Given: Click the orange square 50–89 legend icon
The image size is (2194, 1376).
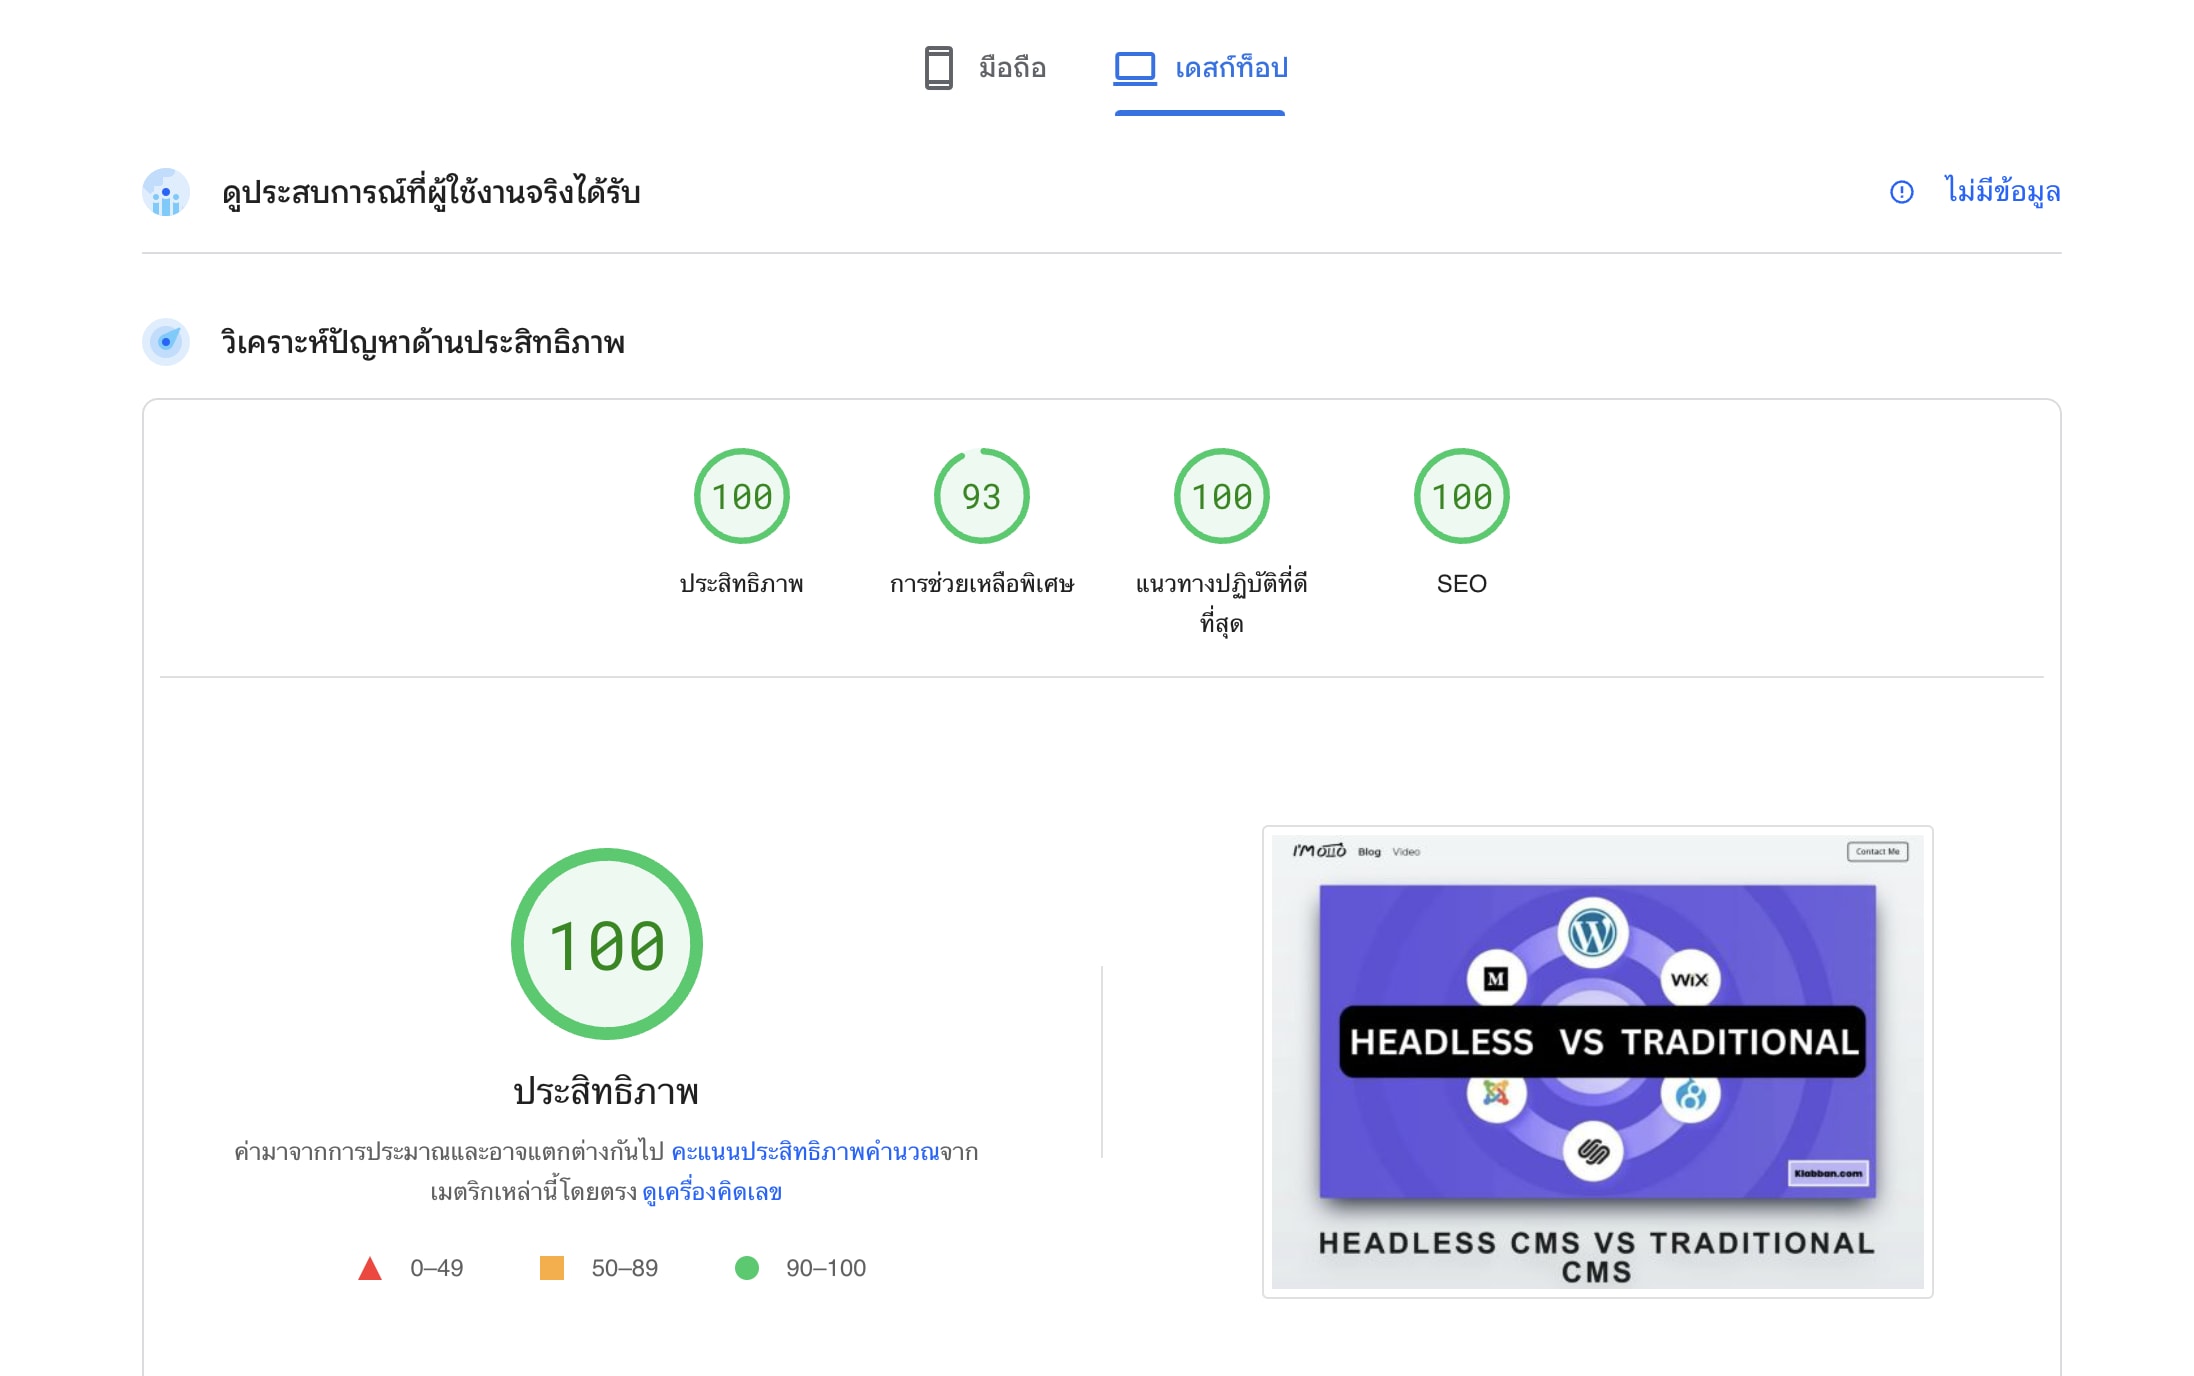Looking at the screenshot, I should pos(551,1268).
